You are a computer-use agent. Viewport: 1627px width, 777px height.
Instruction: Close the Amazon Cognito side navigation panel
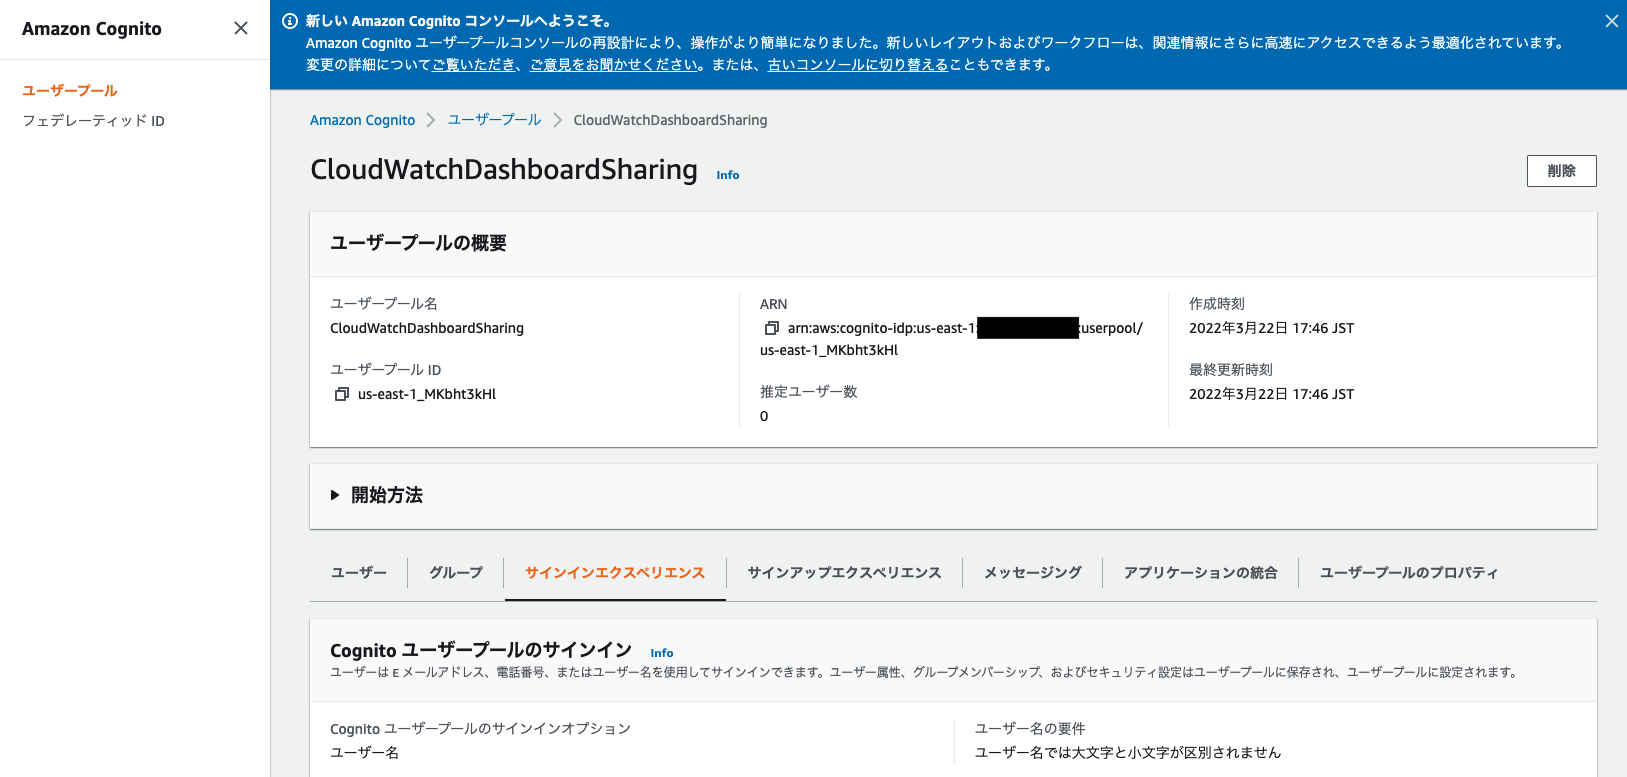point(241,28)
